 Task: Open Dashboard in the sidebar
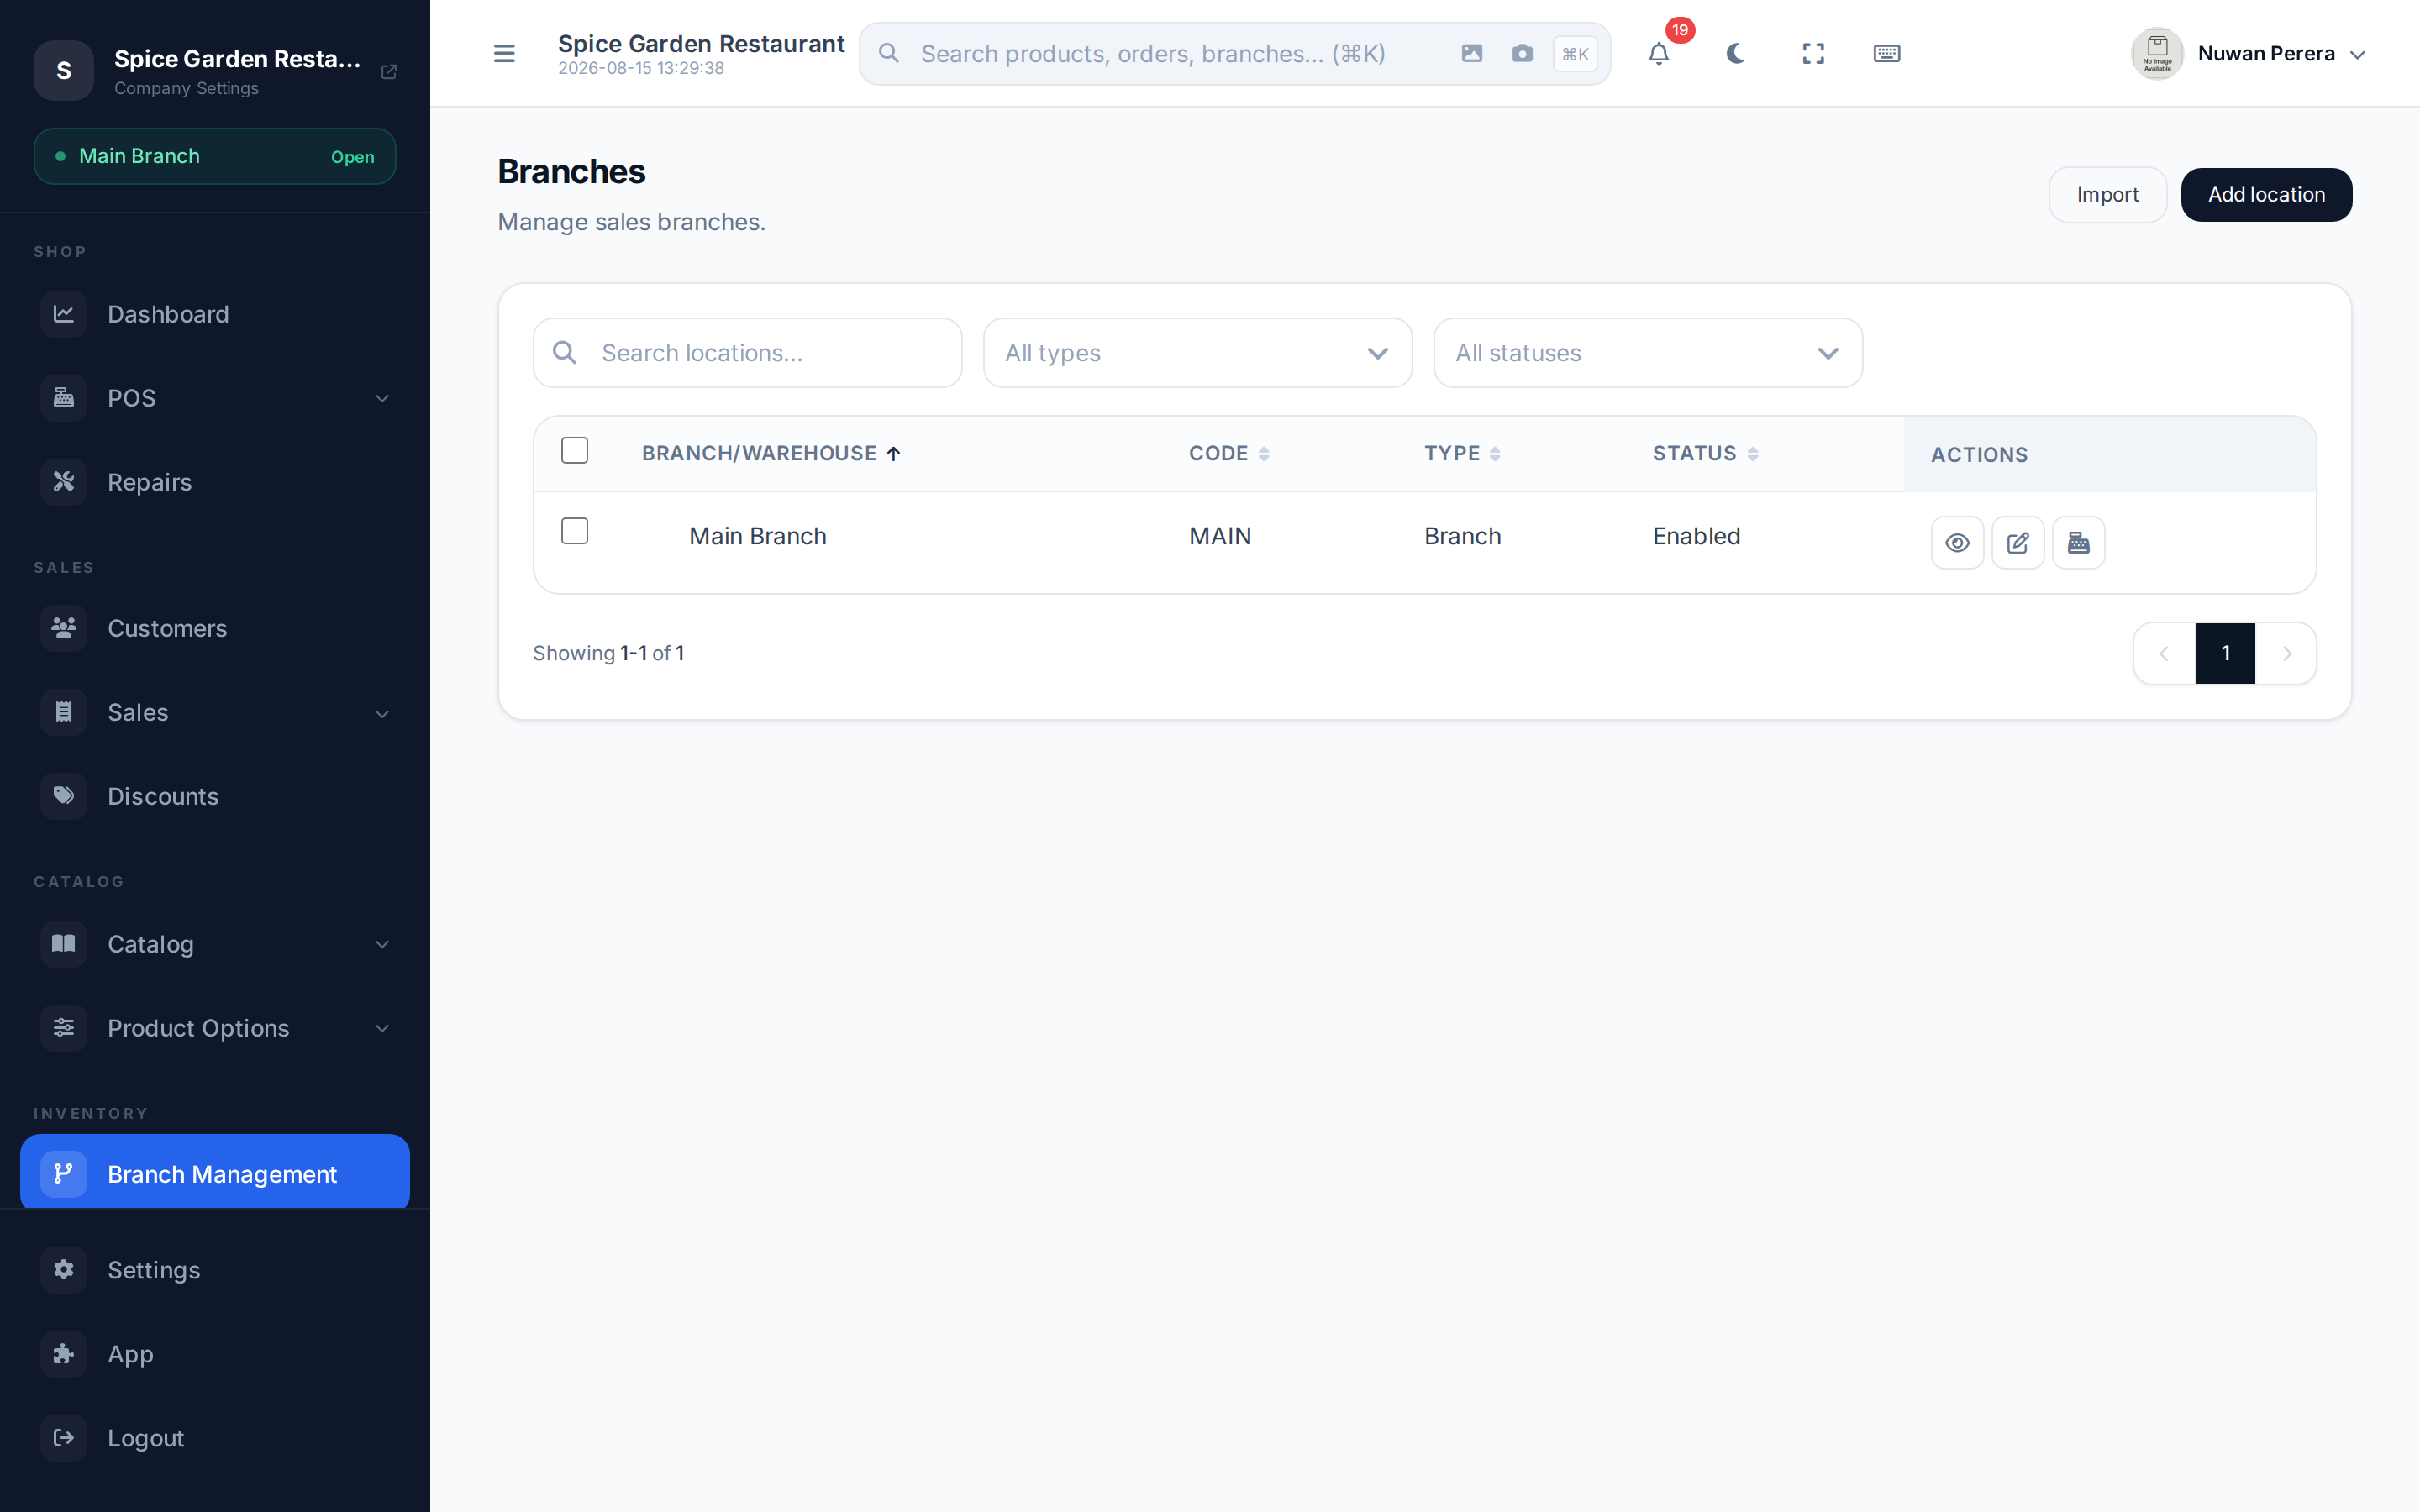point(215,314)
